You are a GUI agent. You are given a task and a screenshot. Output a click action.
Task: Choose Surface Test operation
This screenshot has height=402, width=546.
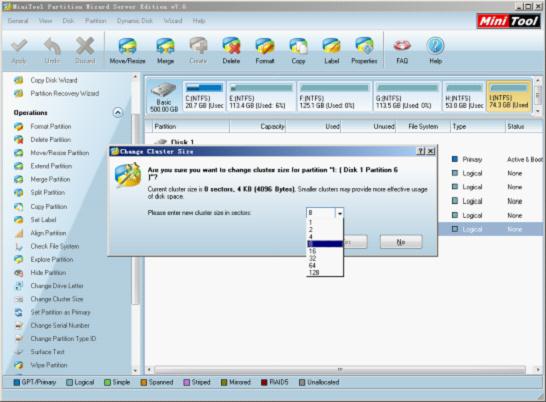click(x=47, y=352)
